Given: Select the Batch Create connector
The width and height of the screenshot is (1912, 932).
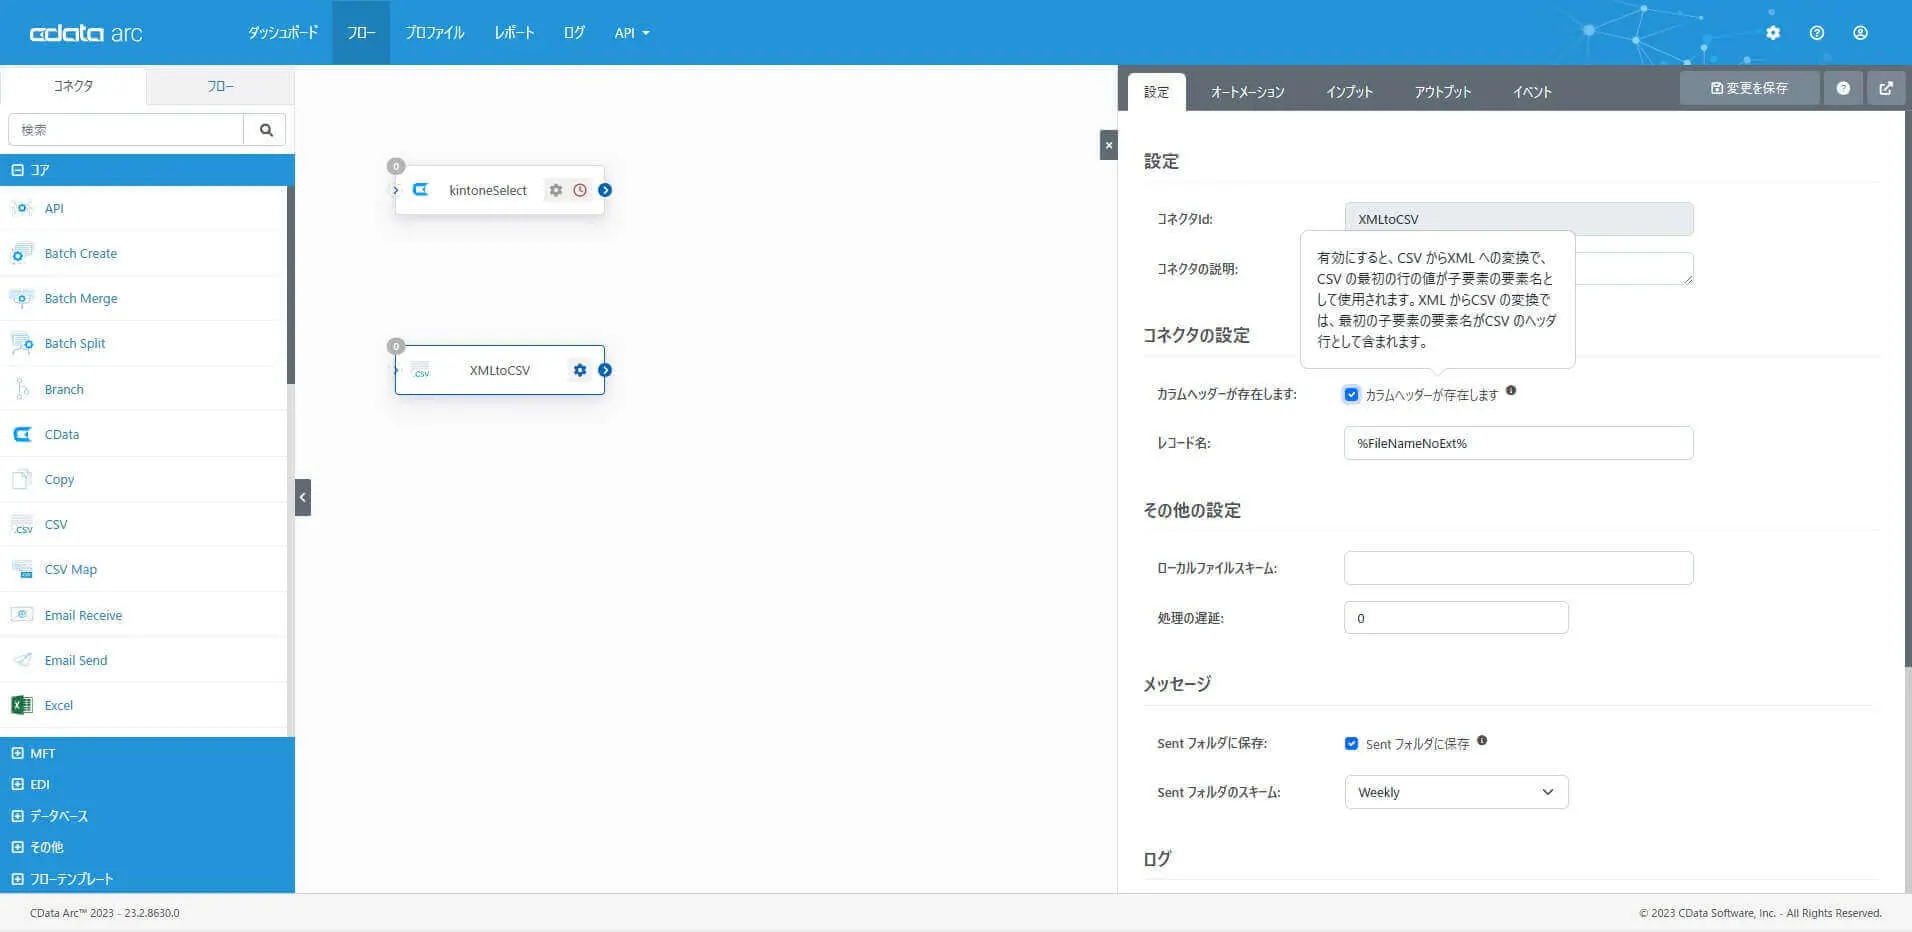Looking at the screenshot, I should click(144, 253).
